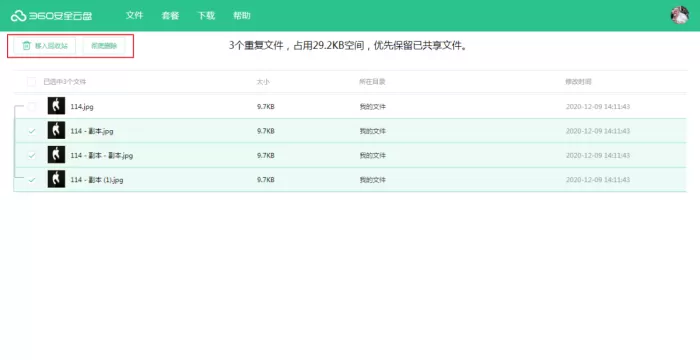Open the 帮助 menu
700x360 pixels.
tap(242, 16)
